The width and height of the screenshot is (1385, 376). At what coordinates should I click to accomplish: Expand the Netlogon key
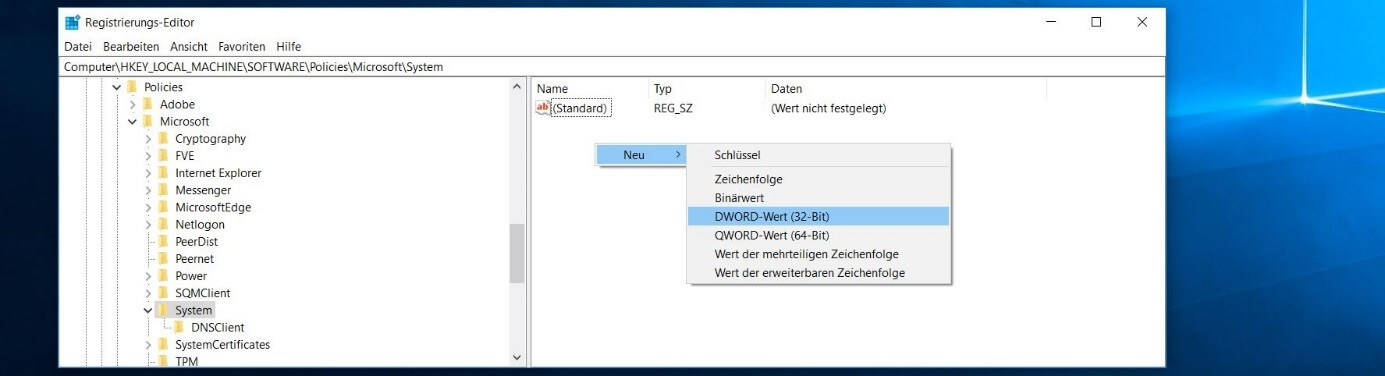pos(148,225)
